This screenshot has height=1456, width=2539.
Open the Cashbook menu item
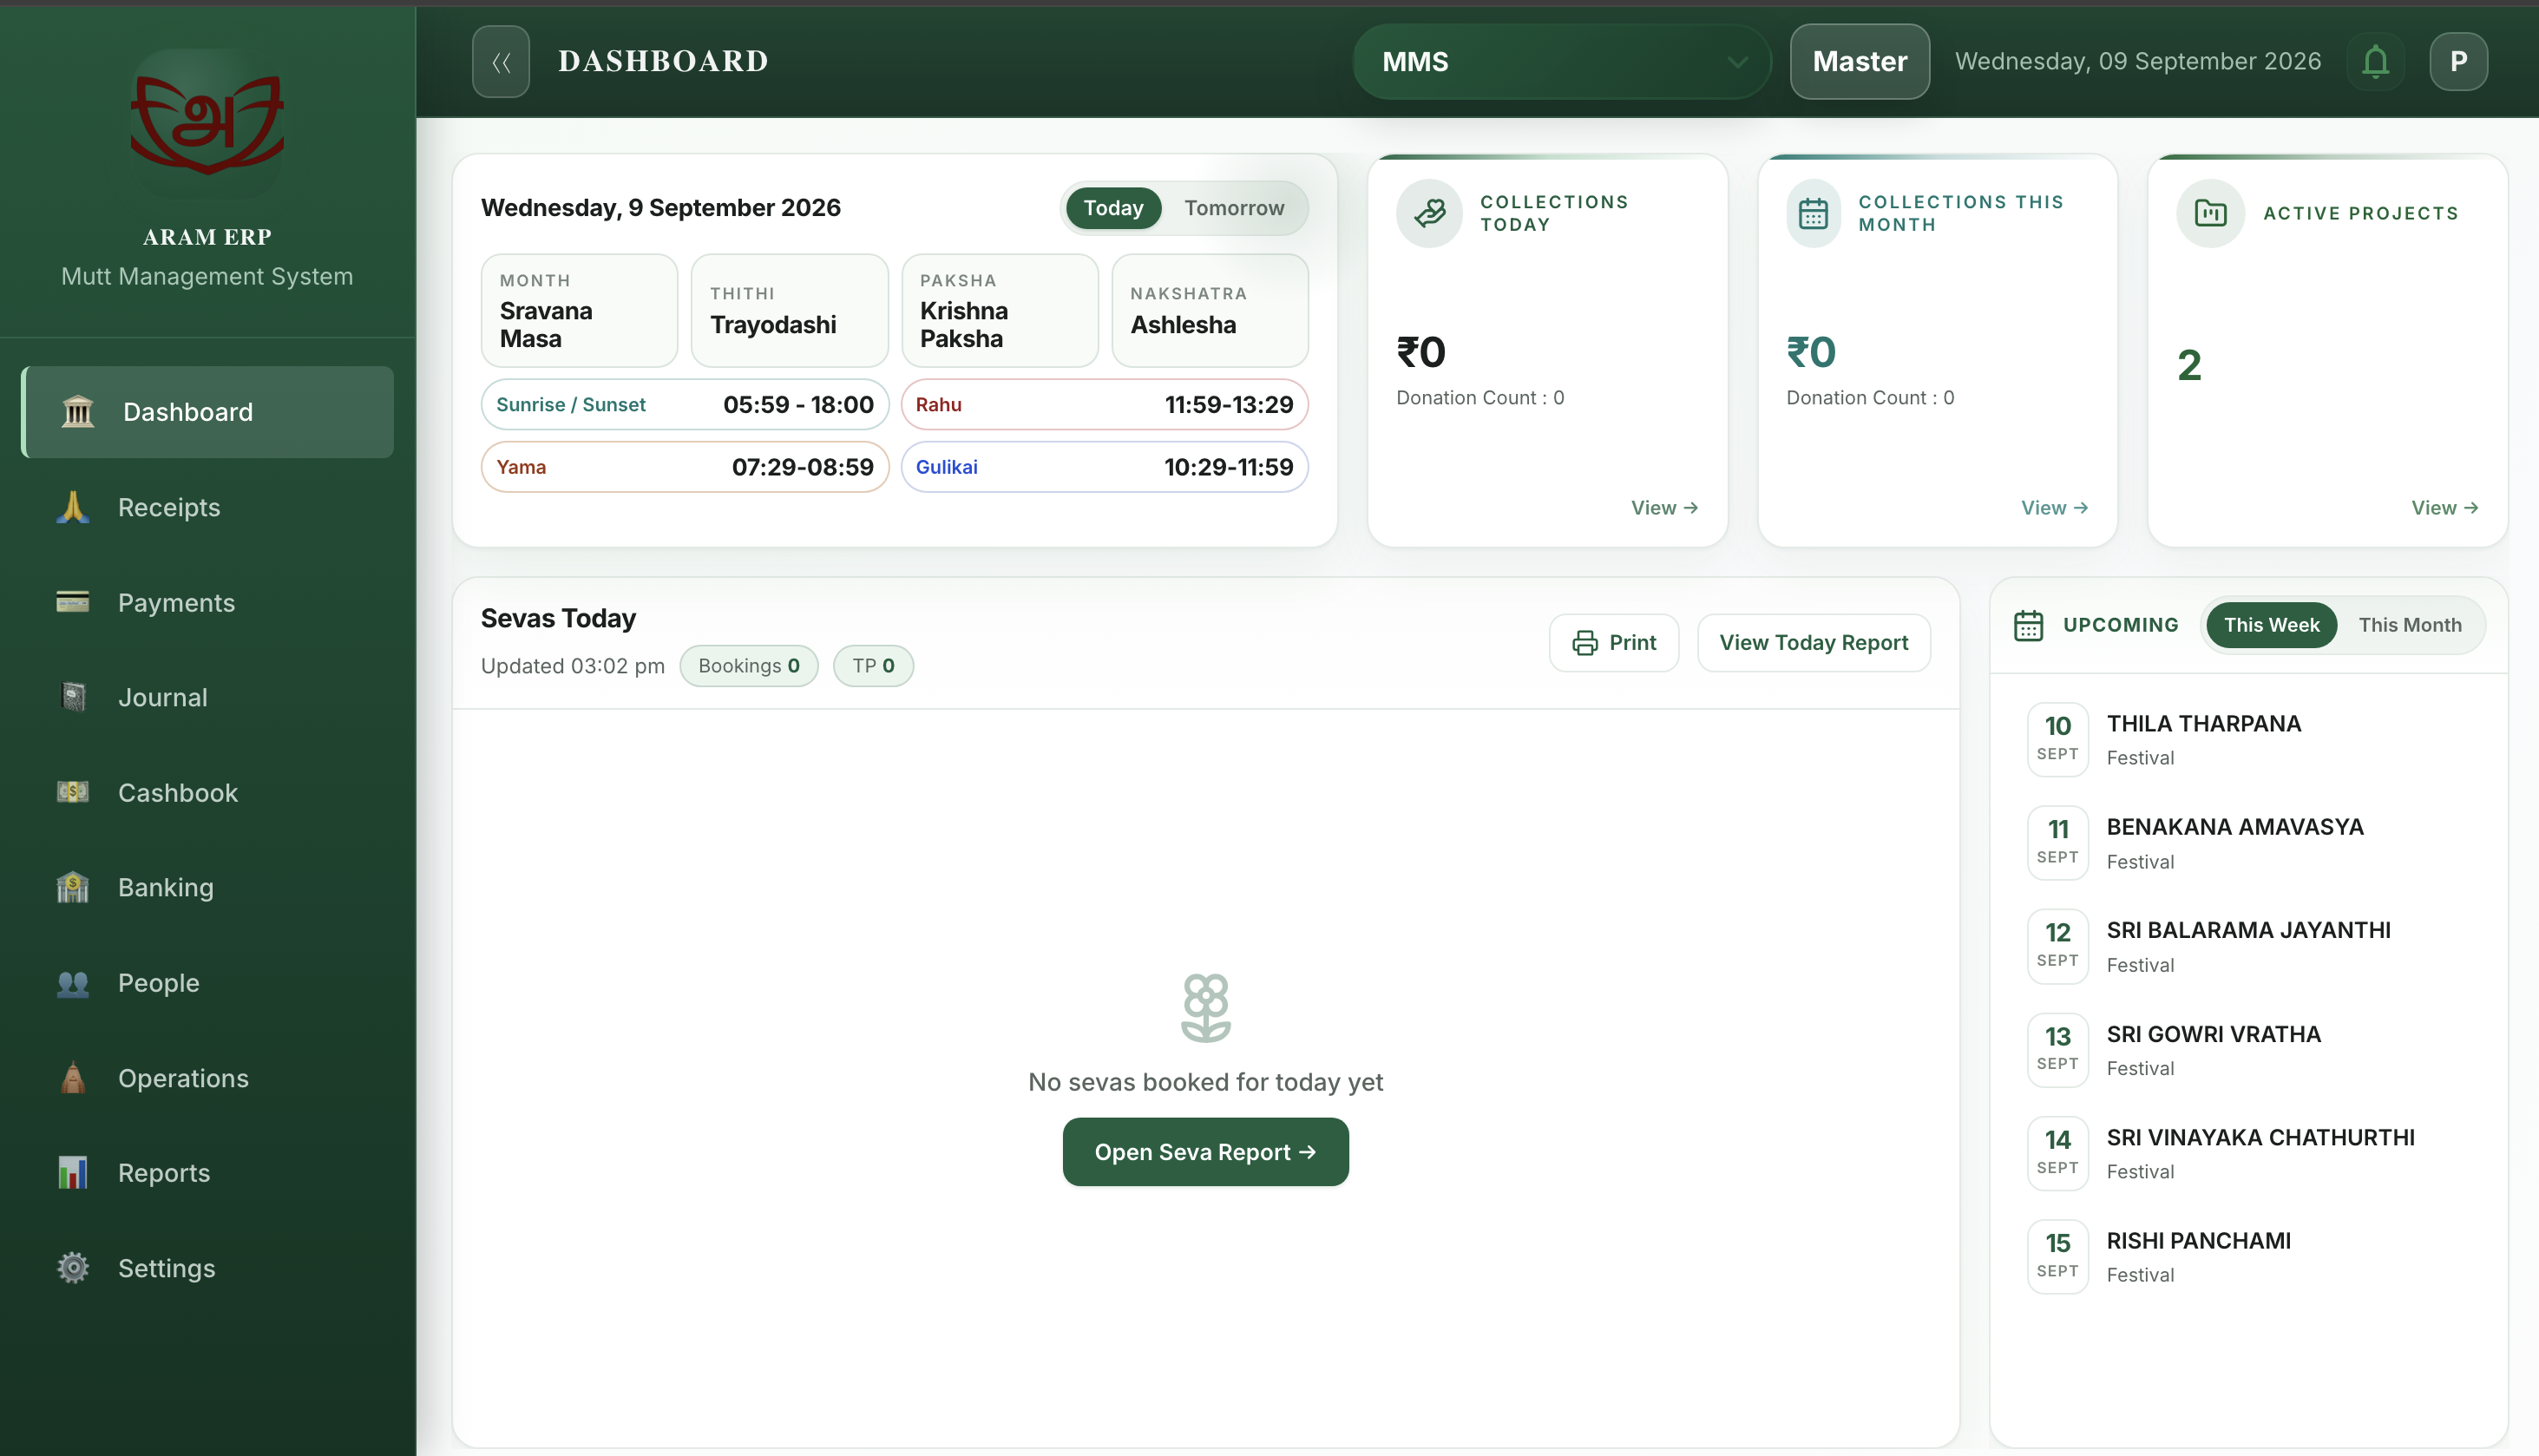[x=207, y=792]
